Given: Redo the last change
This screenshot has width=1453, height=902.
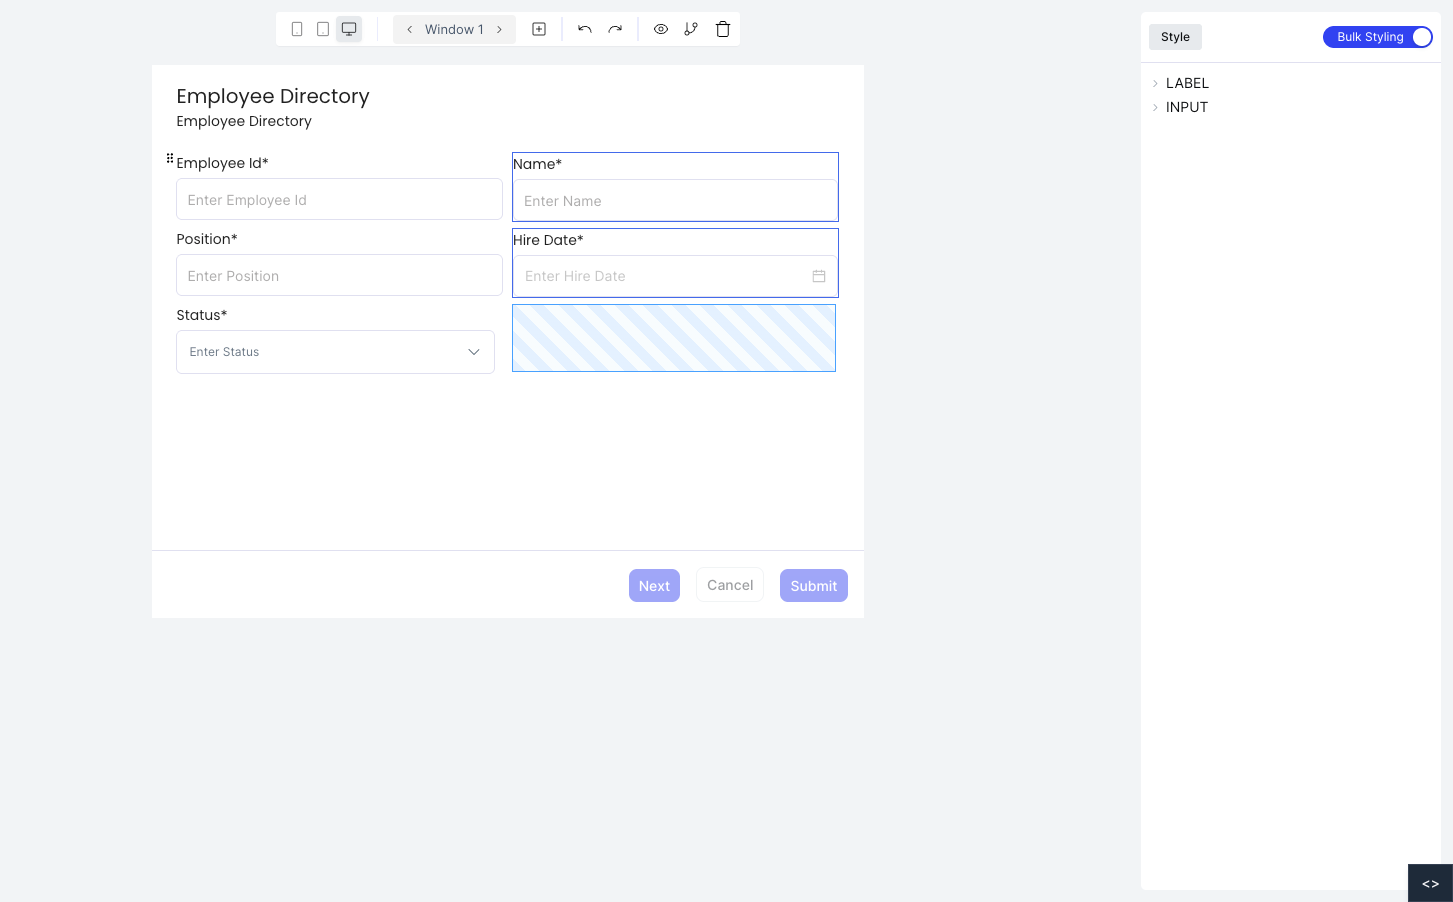Looking at the screenshot, I should 615,29.
